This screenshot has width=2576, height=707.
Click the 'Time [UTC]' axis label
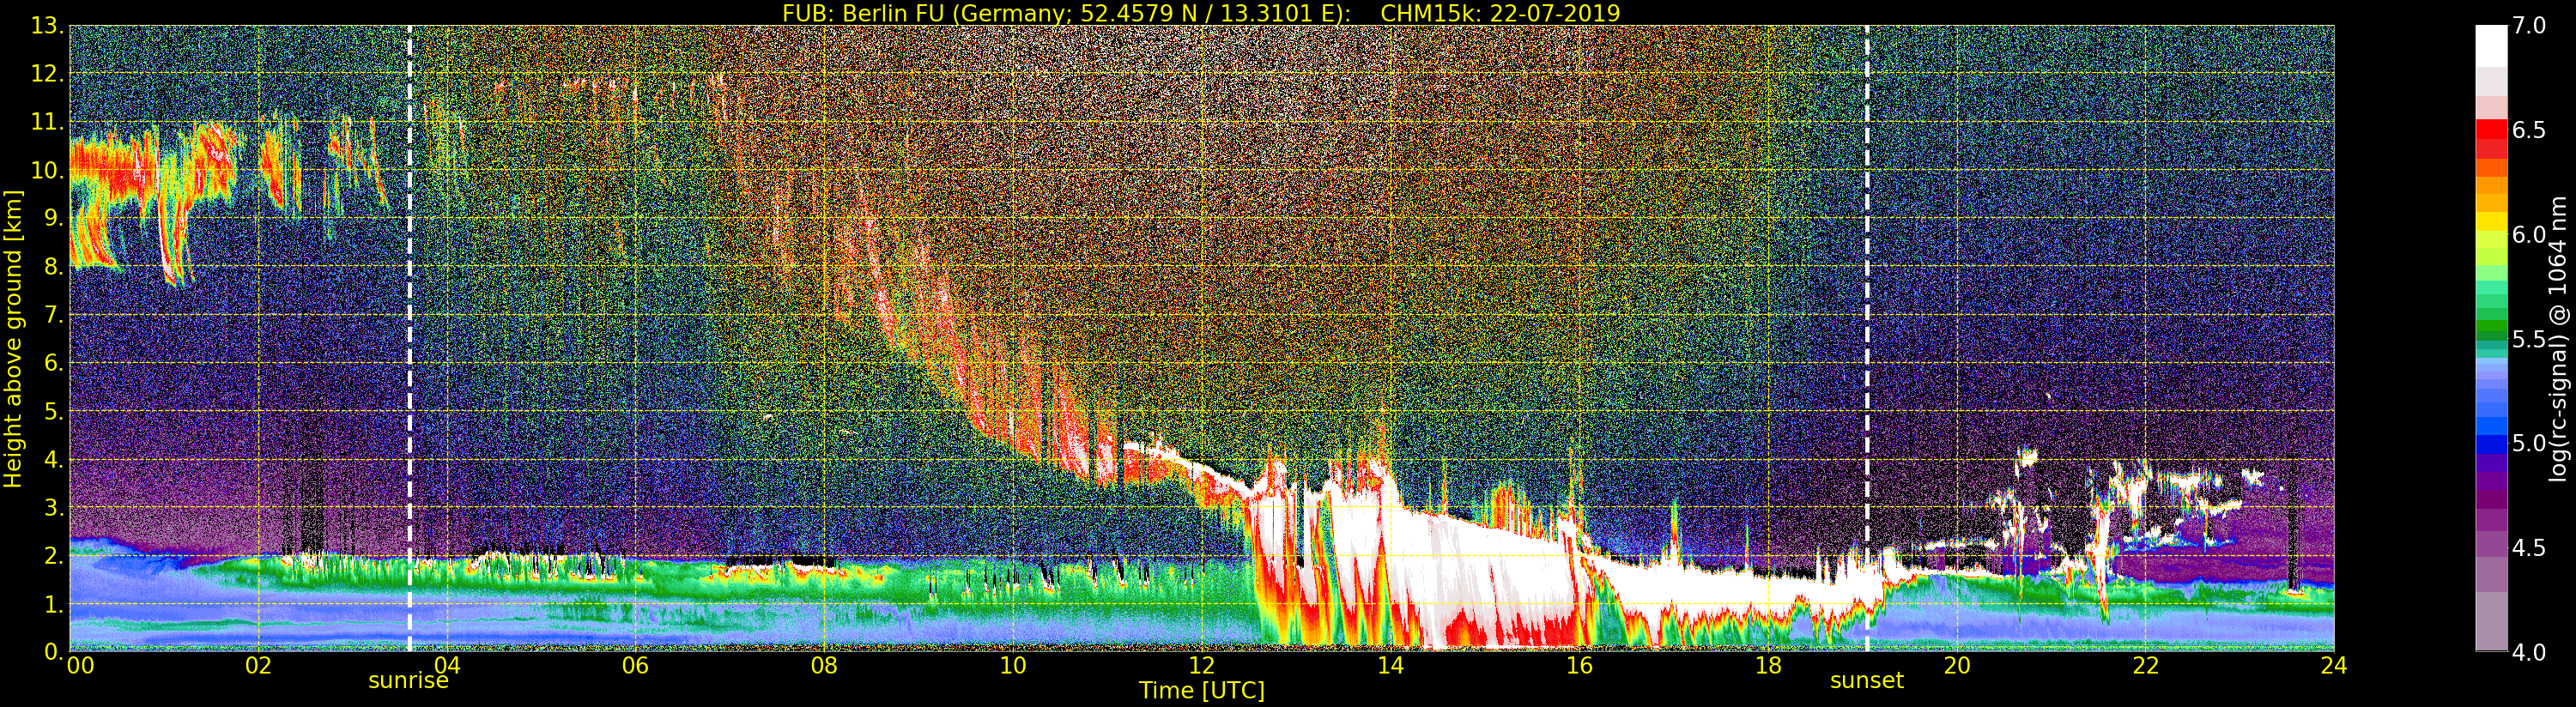[x=1202, y=691]
